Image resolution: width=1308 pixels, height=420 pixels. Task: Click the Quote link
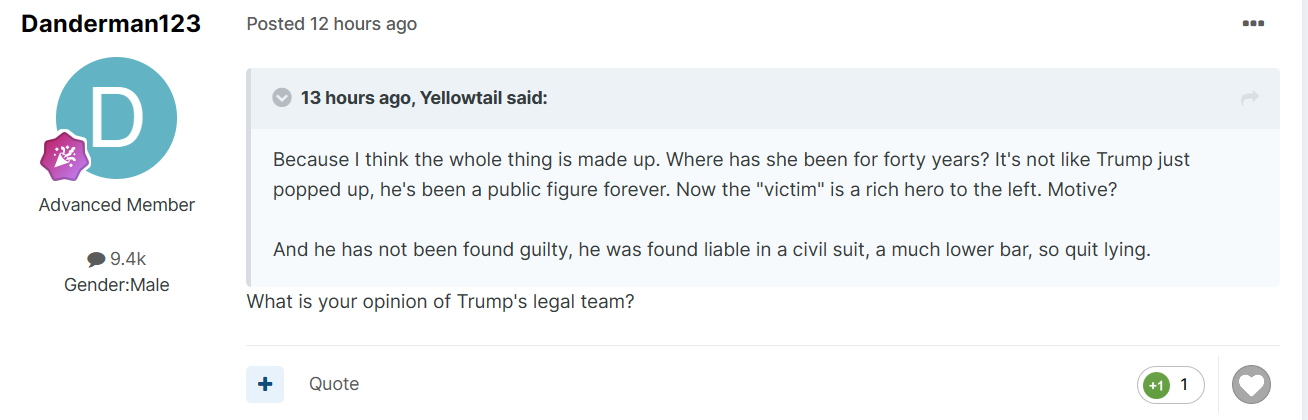(x=334, y=384)
